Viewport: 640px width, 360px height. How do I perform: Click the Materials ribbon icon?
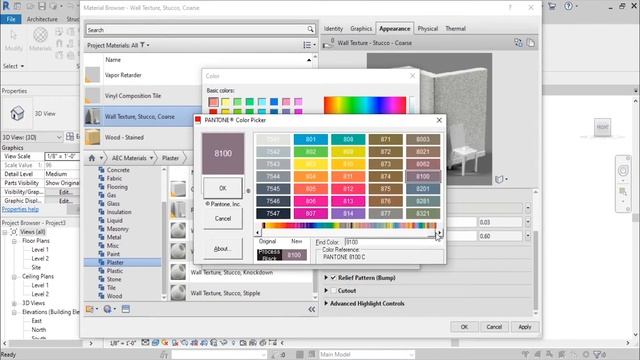coord(40,40)
